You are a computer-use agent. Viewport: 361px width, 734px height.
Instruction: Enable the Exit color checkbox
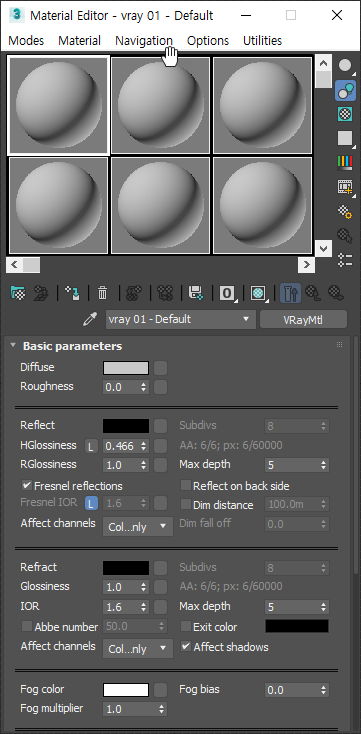186,626
